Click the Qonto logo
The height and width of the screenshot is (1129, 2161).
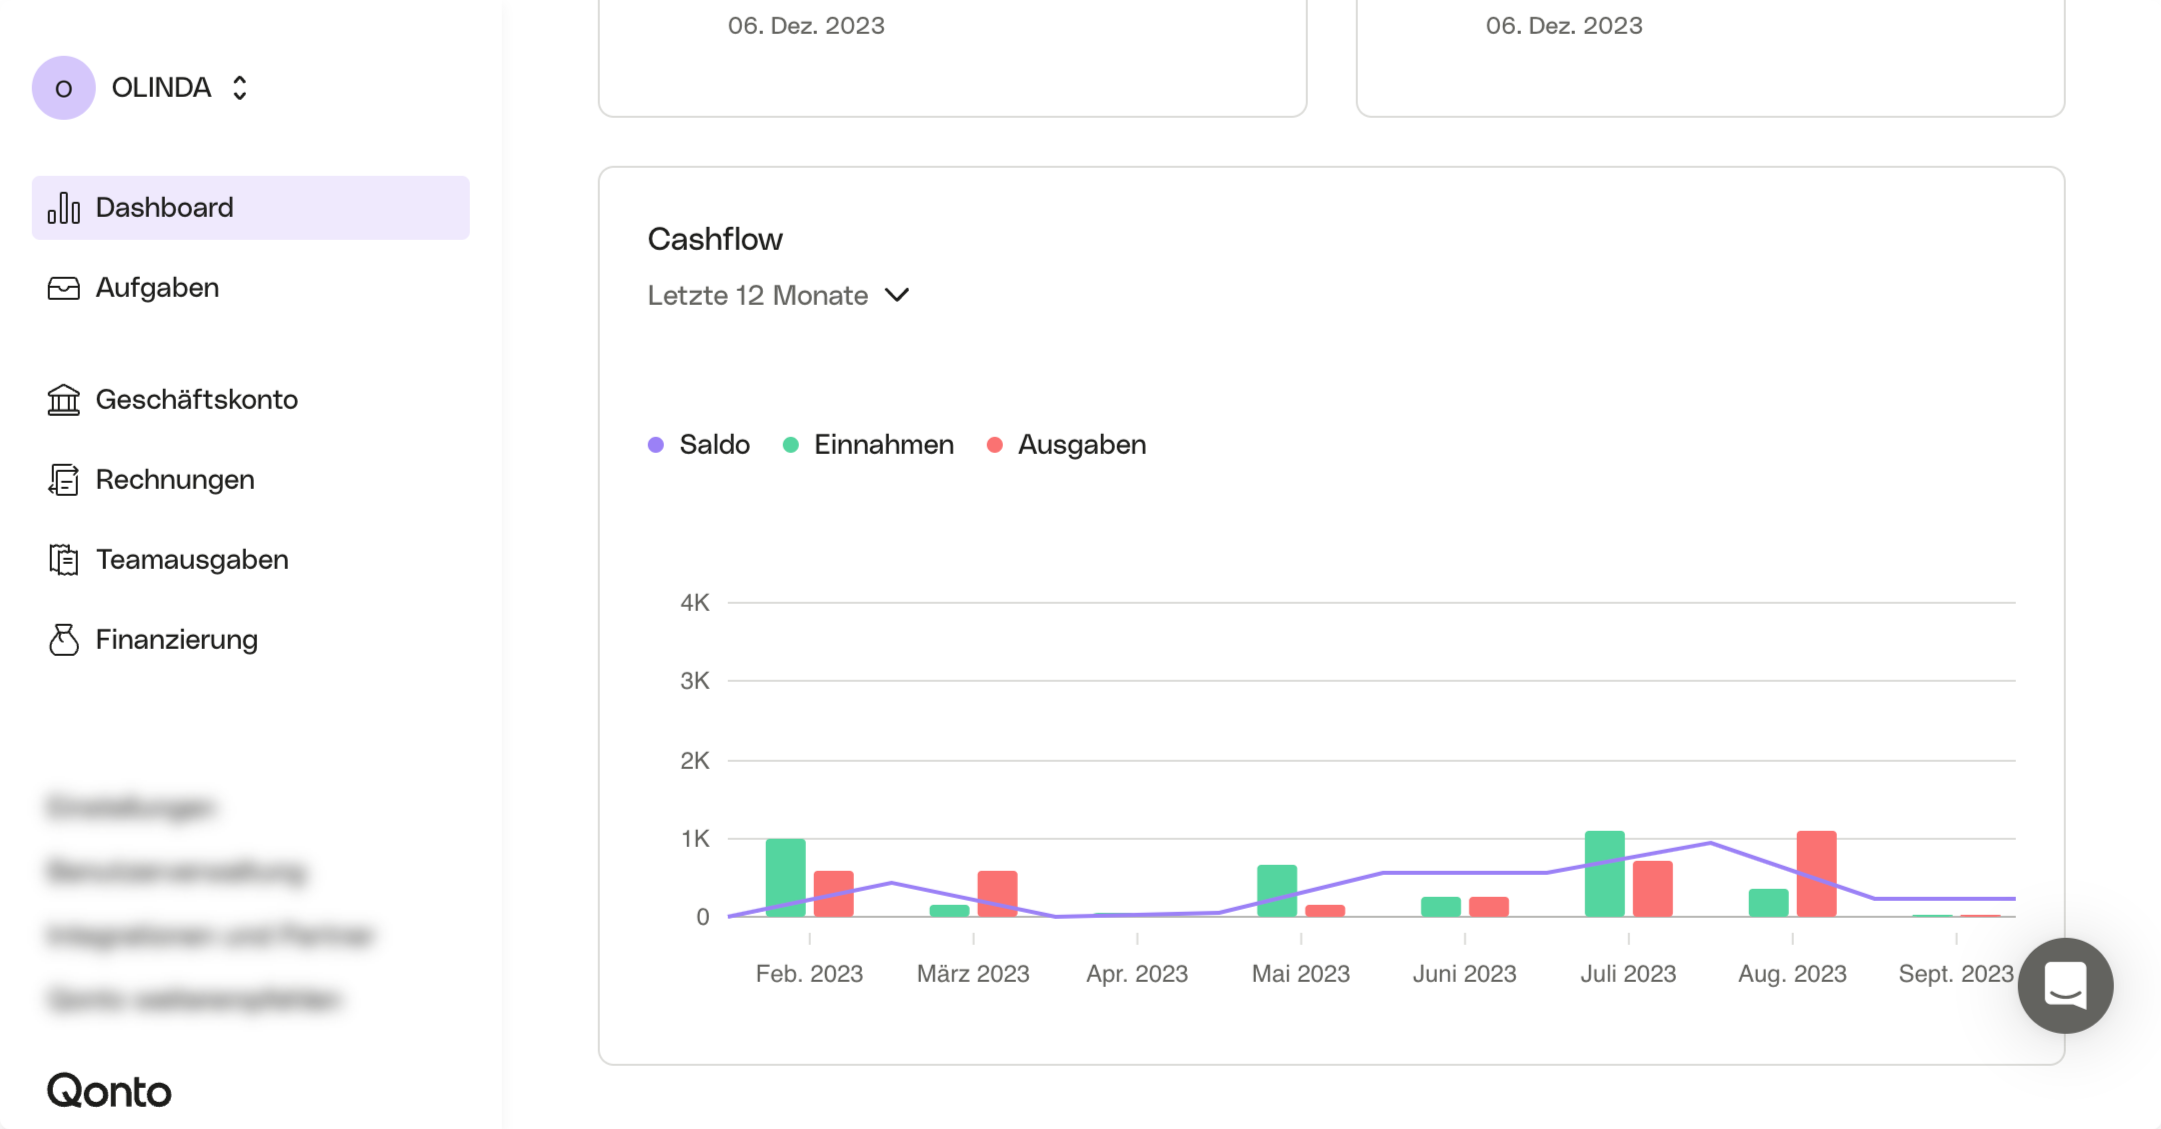click(x=109, y=1091)
